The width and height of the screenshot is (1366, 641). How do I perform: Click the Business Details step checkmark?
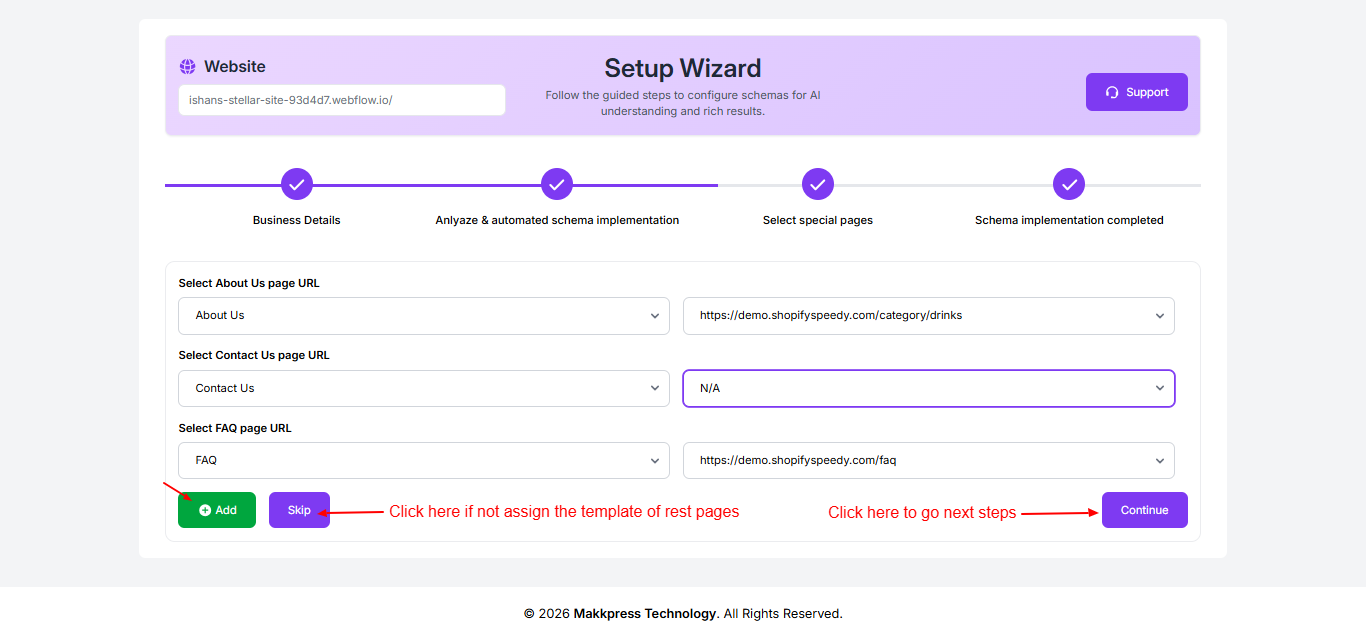[x=297, y=184]
